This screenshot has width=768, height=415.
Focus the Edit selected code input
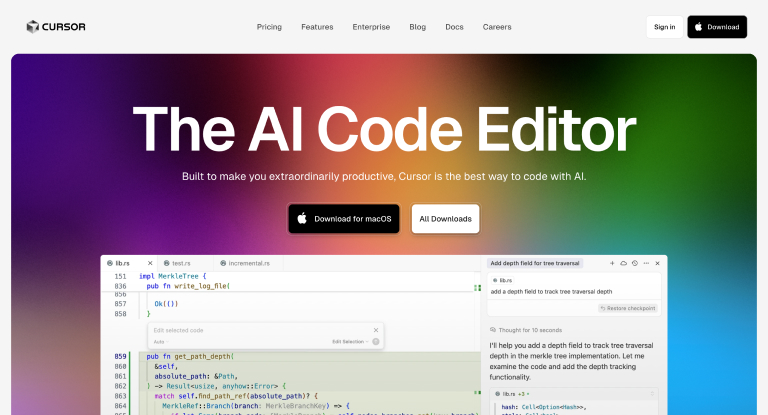260,330
